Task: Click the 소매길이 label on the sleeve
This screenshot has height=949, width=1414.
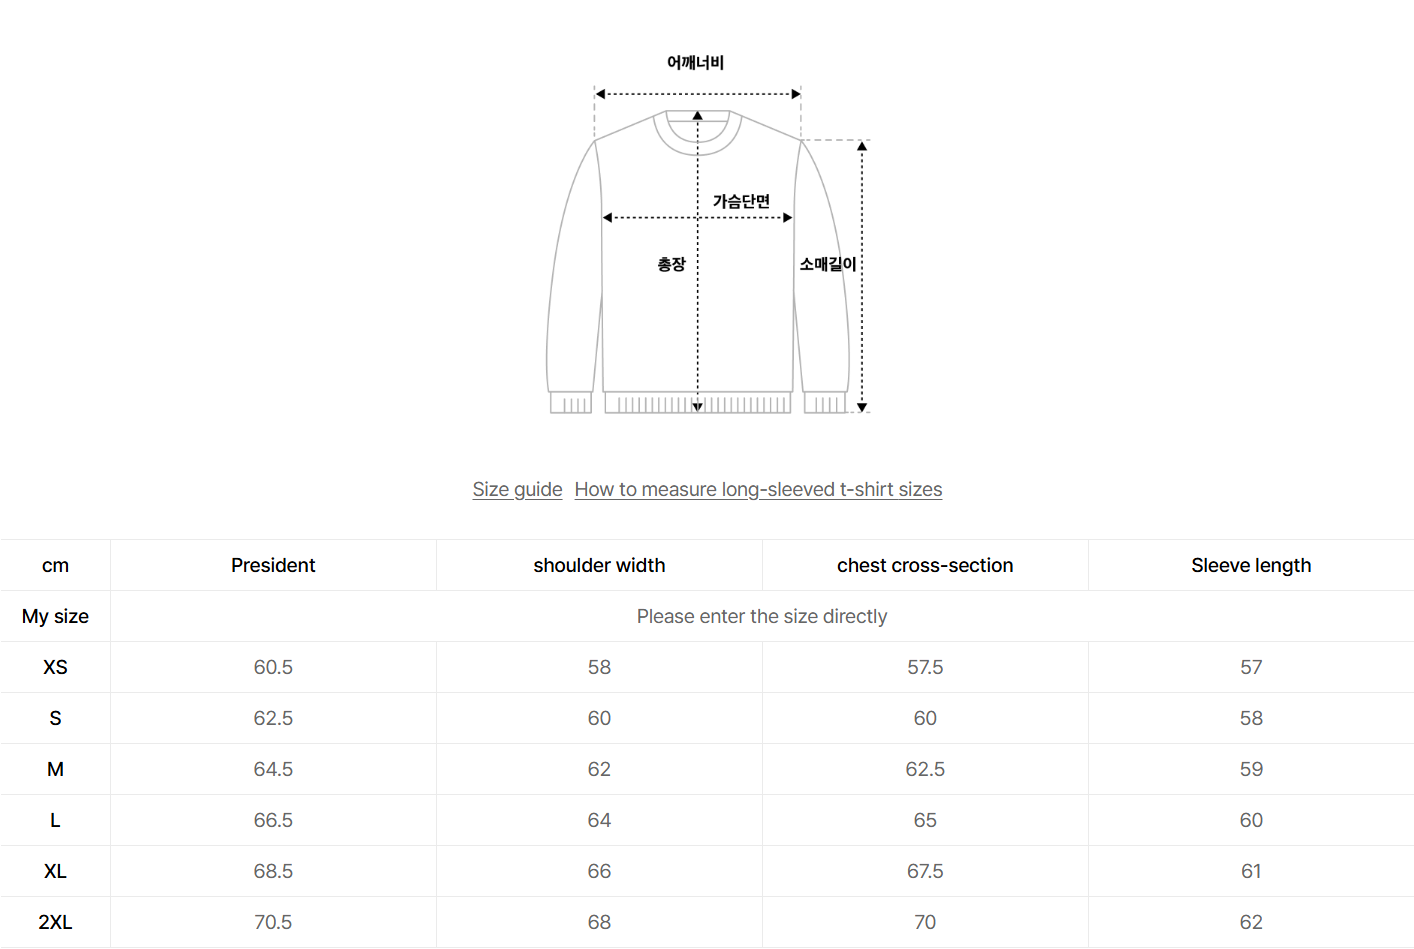Action: 828,264
